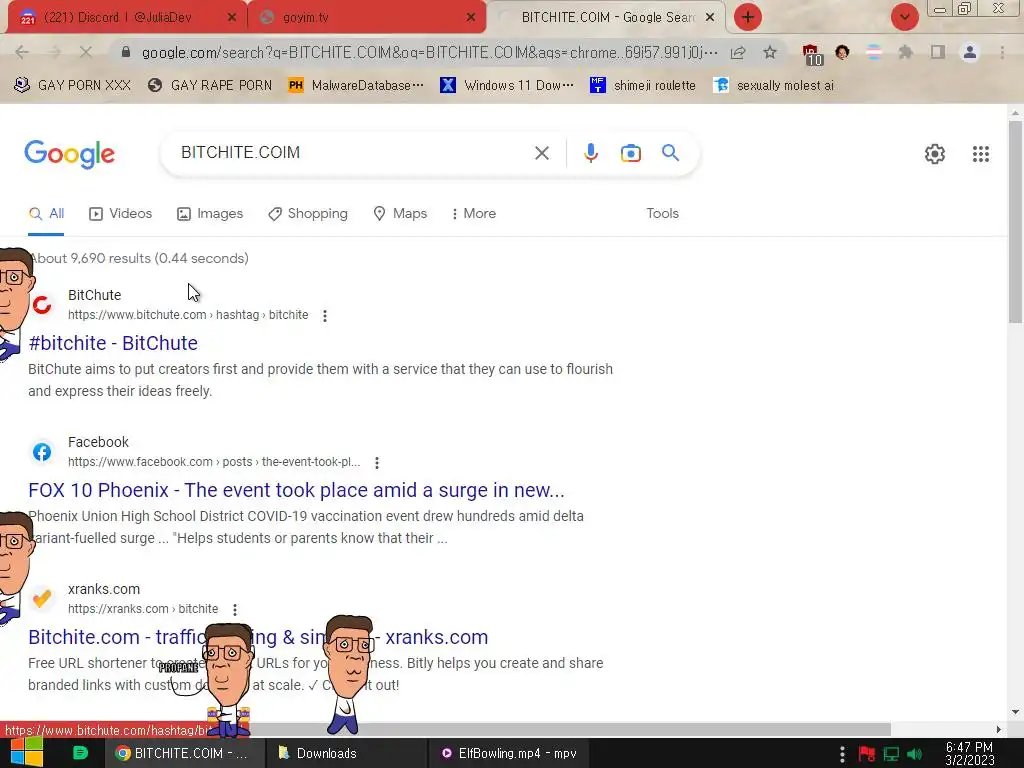
Task: Stop loading the page with X button
Action: click(x=86, y=52)
